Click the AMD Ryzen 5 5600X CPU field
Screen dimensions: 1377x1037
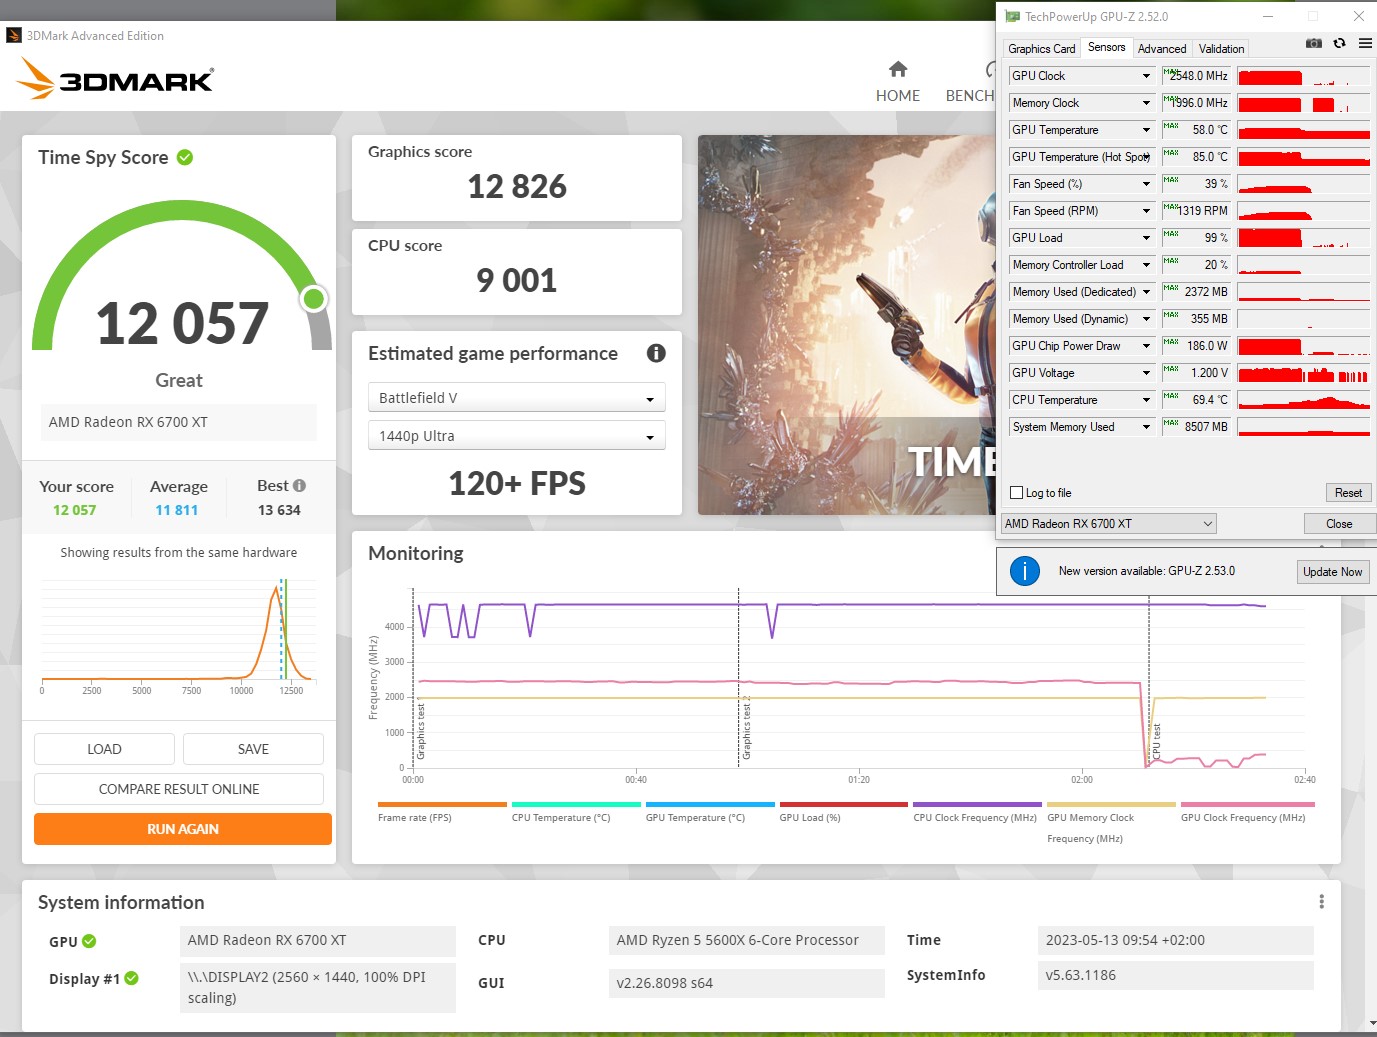click(747, 940)
